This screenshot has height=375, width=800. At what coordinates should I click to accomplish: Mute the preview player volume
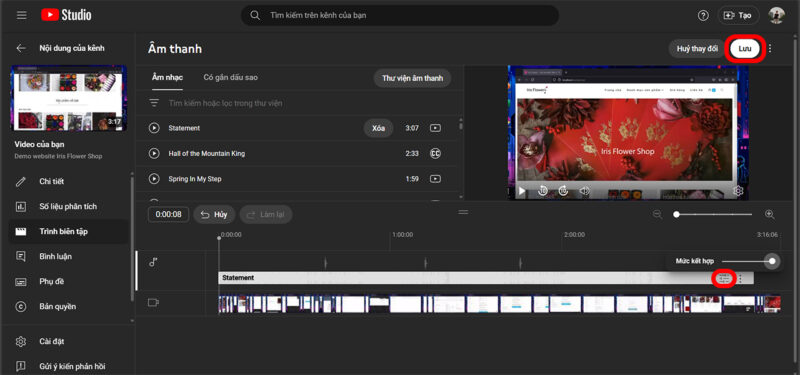click(x=584, y=191)
